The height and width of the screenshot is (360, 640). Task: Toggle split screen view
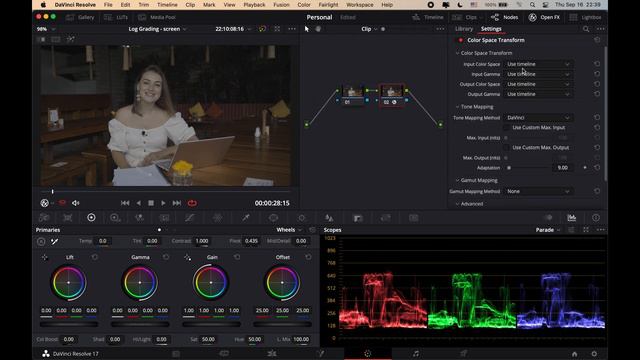[x=56, y=39]
